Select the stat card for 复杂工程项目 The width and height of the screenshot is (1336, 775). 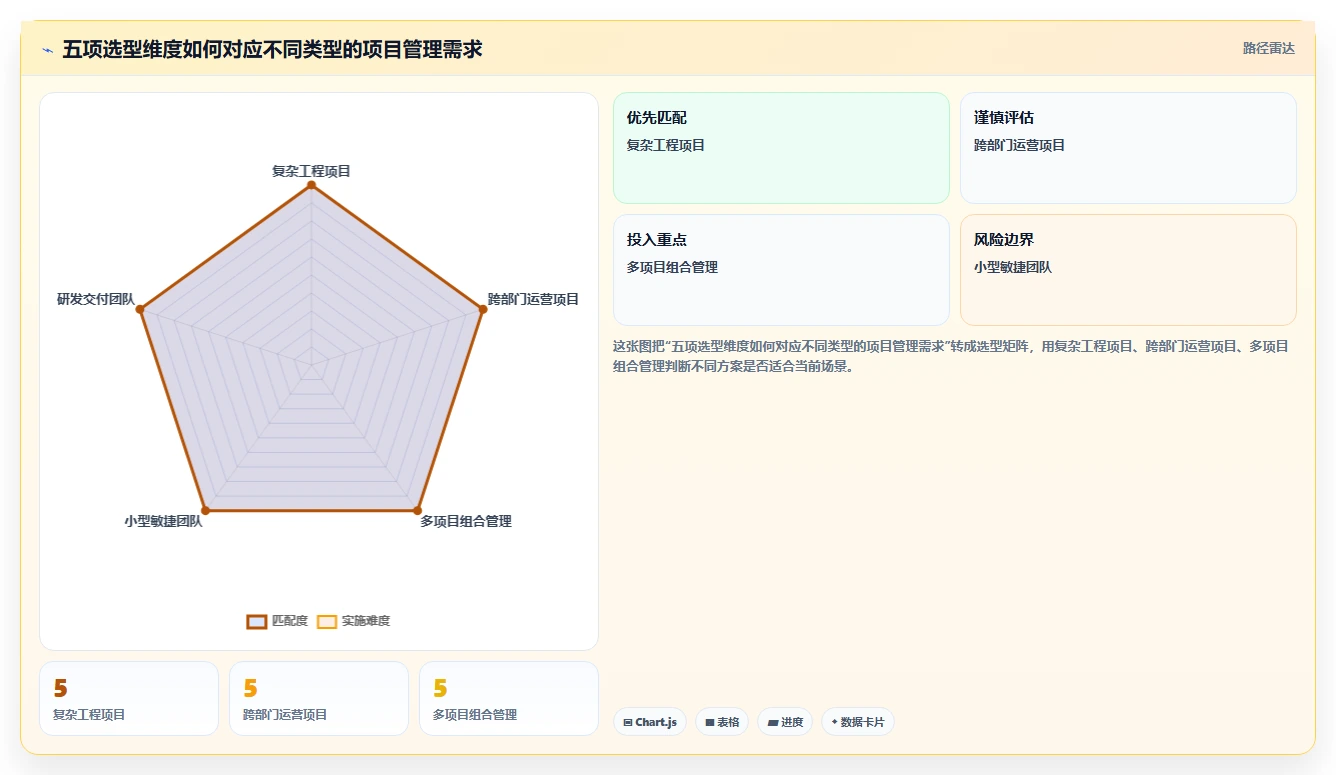(129, 698)
